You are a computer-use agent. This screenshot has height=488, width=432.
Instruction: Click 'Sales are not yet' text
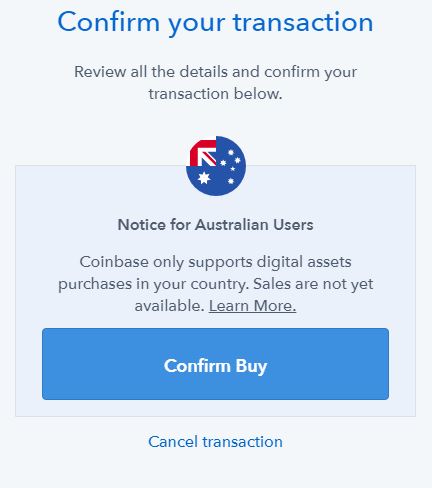(x=313, y=284)
